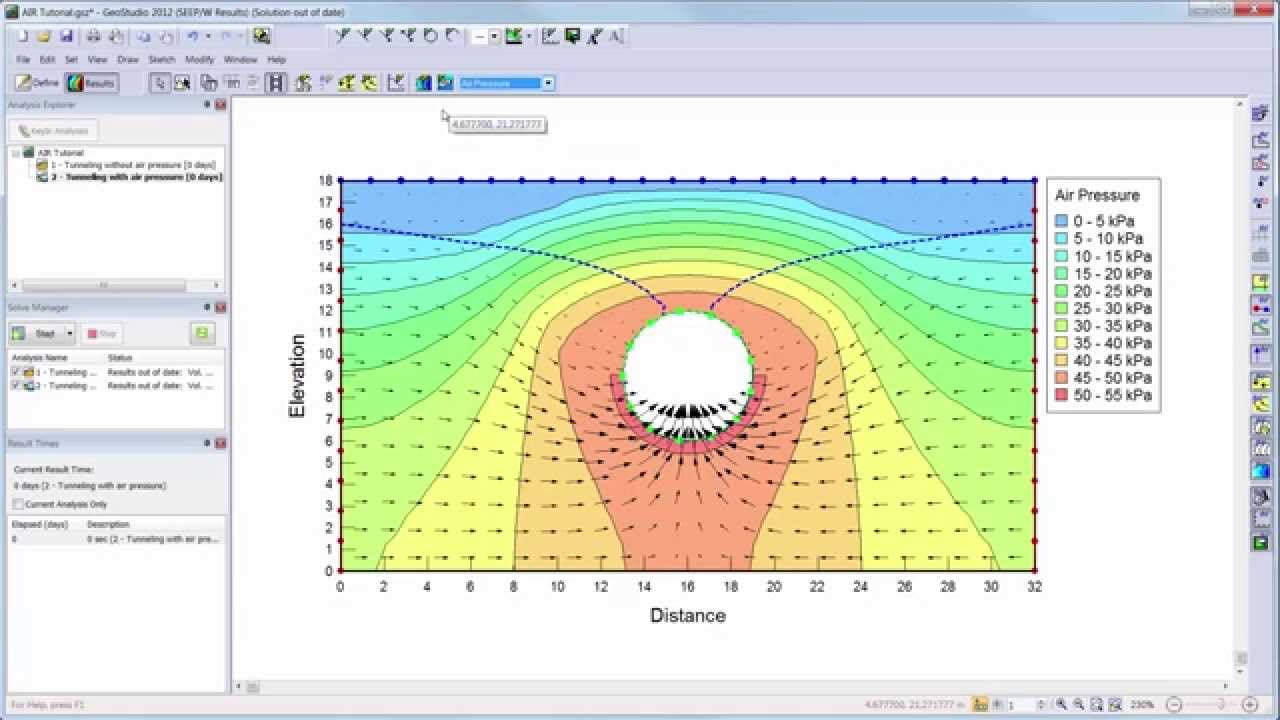The width and height of the screenshot is (1280, 720).
Task: Click the zoom slider minus button
Action: (1175, 705)
